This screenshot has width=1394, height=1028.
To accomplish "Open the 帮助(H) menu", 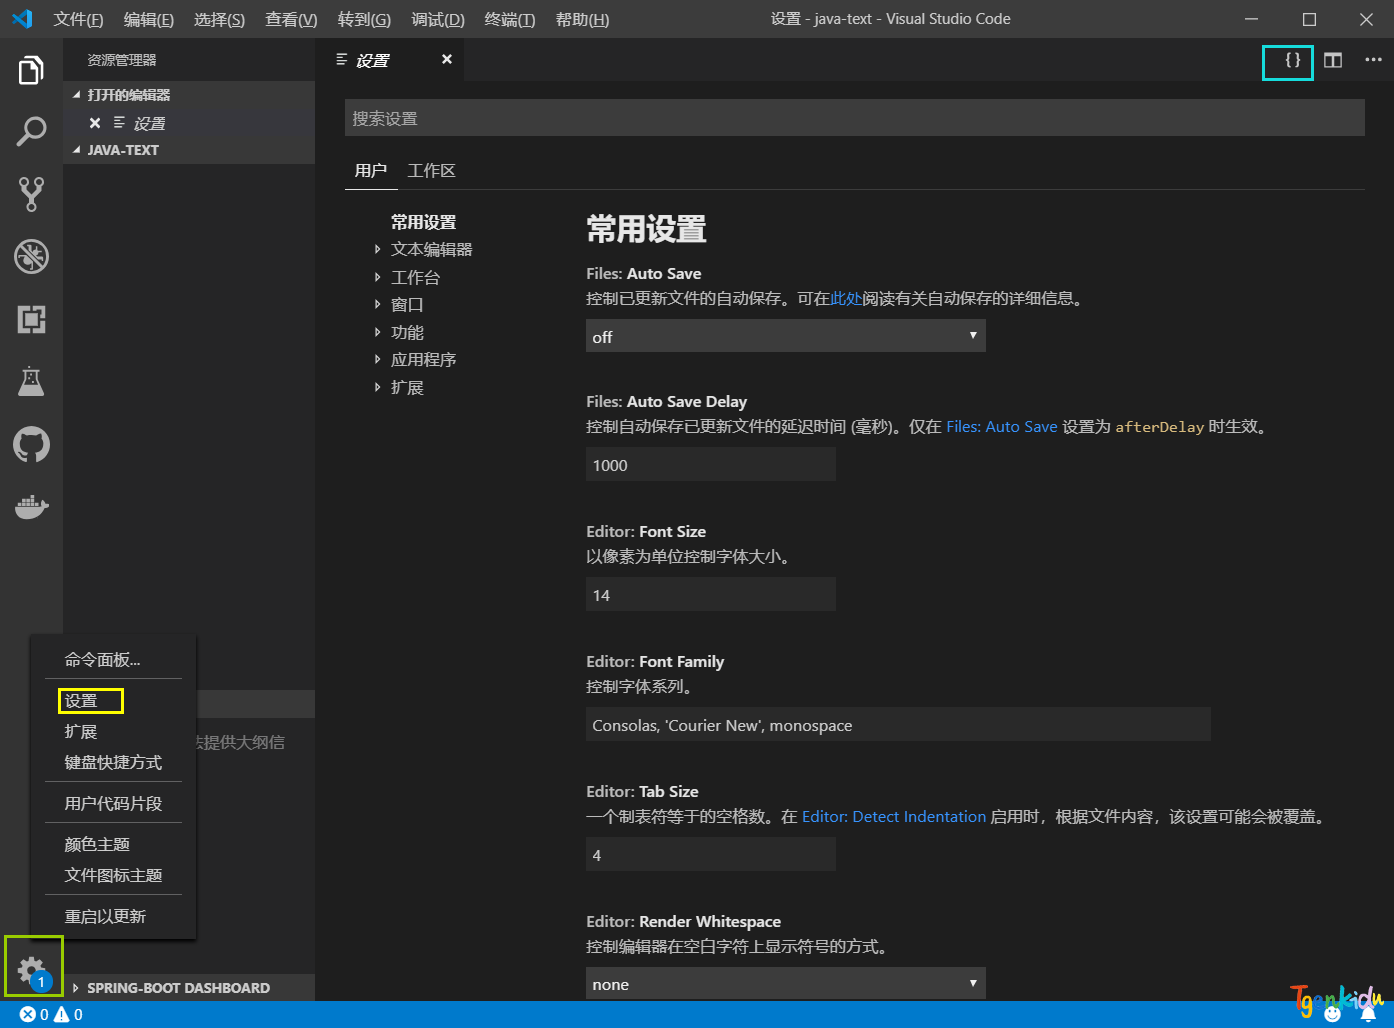I will click(x=582, y=19).
